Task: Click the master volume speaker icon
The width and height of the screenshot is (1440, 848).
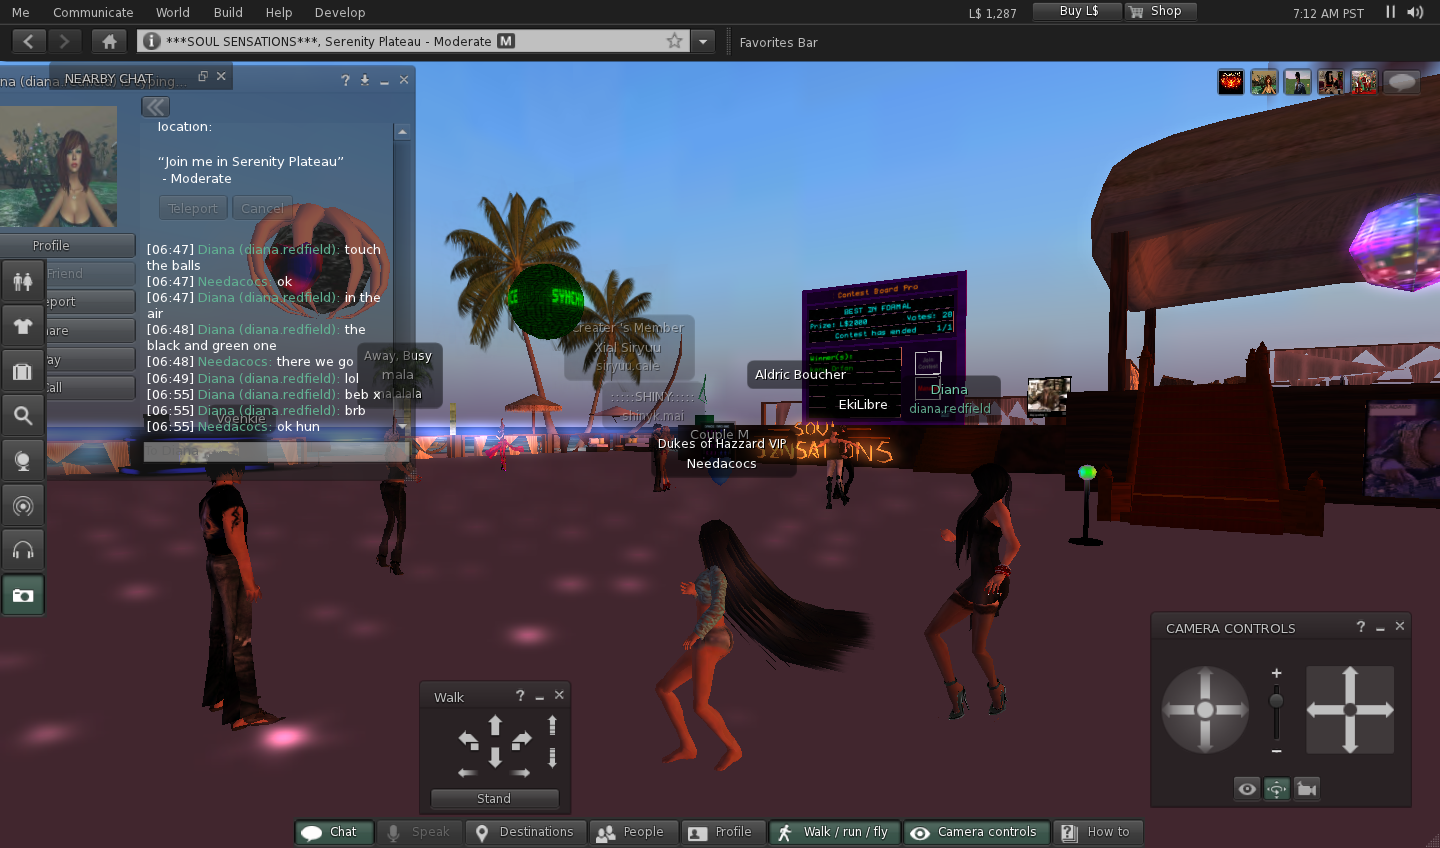Action: [x=1415, y=12]
